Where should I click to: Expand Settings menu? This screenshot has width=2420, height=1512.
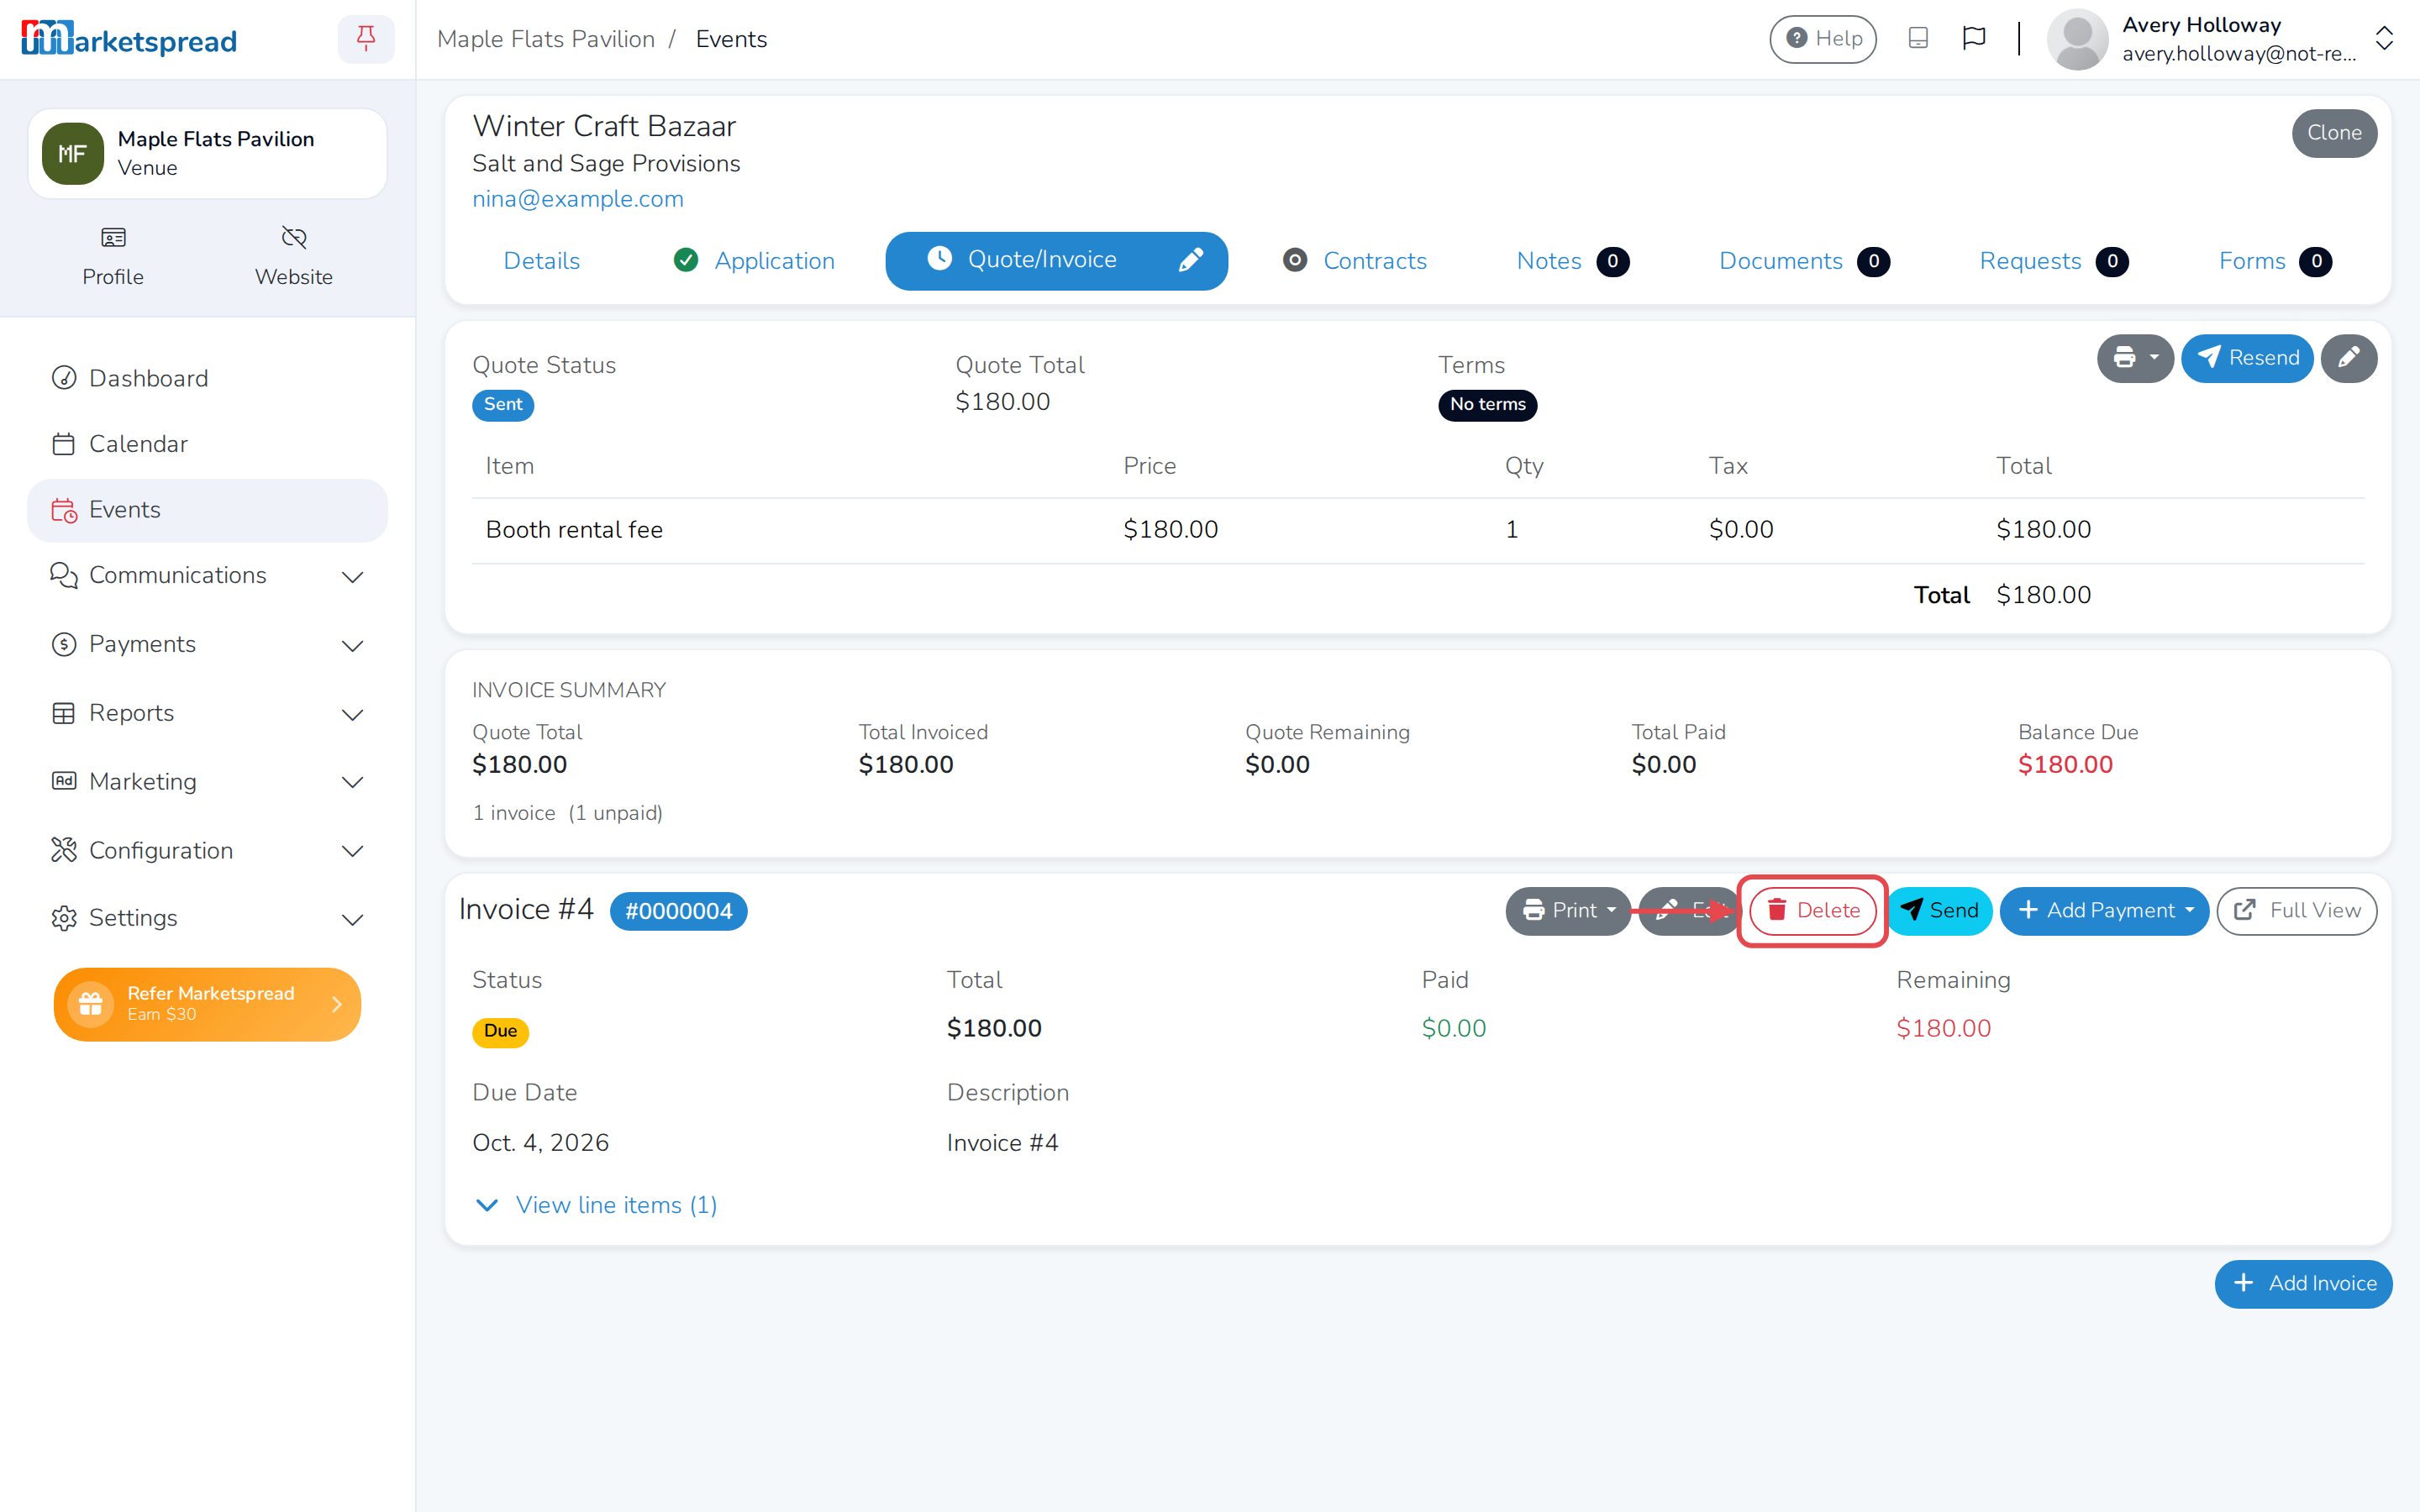pyautogui.click(x=207, y=918)
